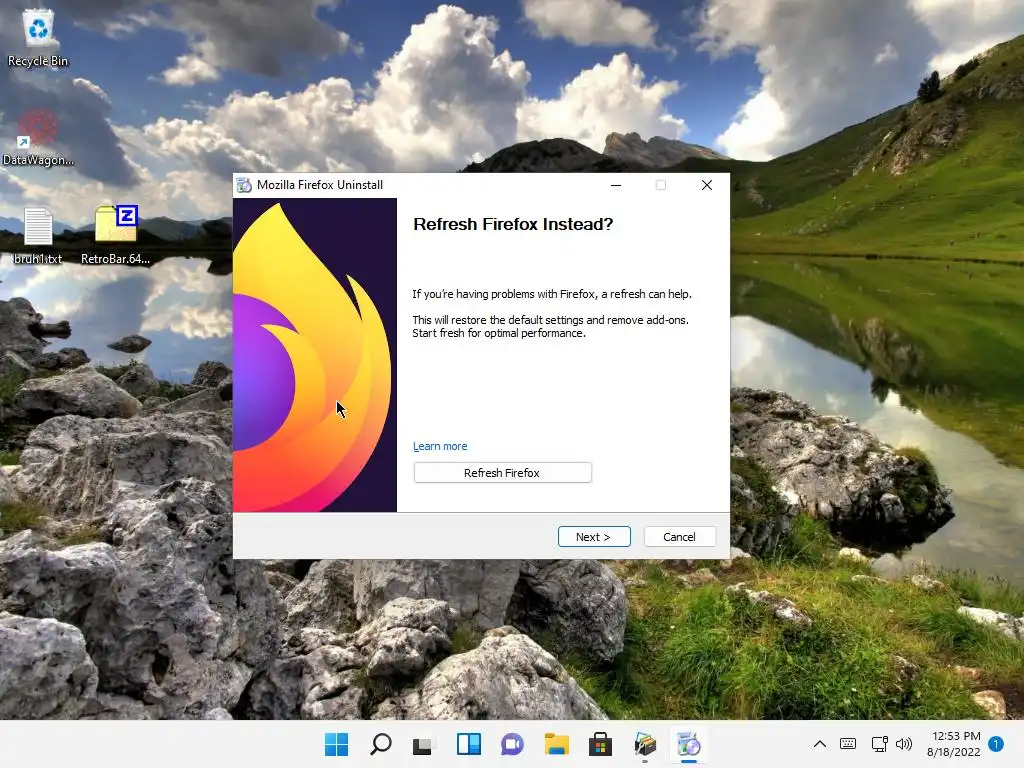Close the Mozilla Firefox Uninstall window
The width and height of the screenshot is (1024, 768).
click(707, 185)
